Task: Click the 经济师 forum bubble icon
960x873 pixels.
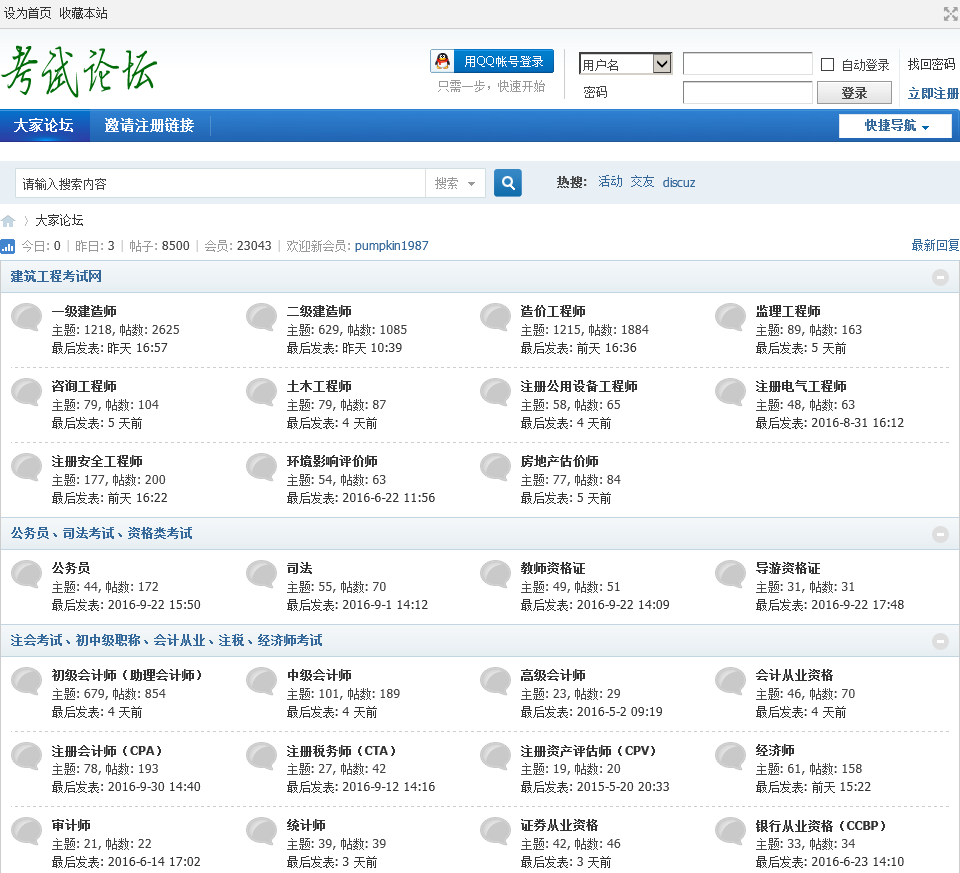Action: (731, 756)
